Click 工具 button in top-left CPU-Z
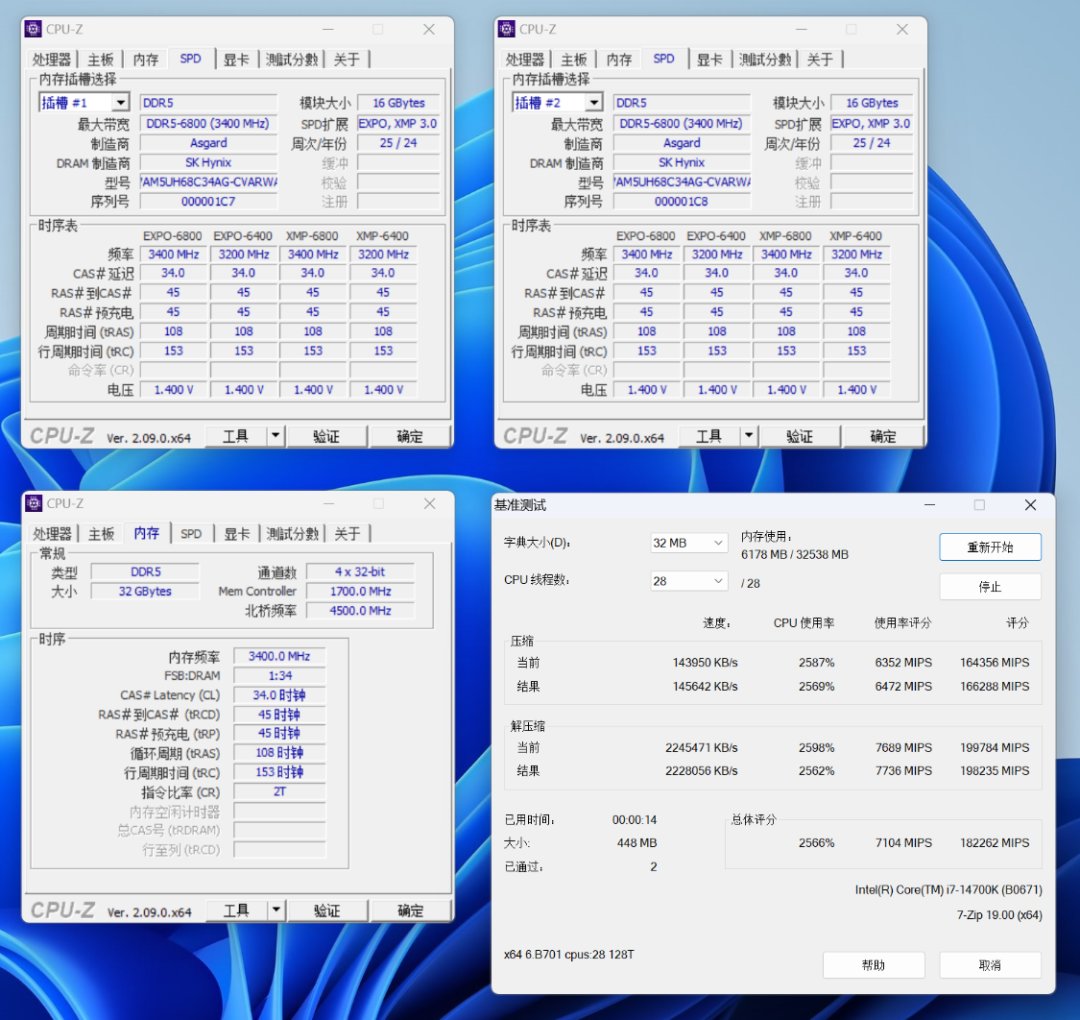The width and height of the screenshot is (1080, 1020). pyautogui.click(x=236, y=436)
